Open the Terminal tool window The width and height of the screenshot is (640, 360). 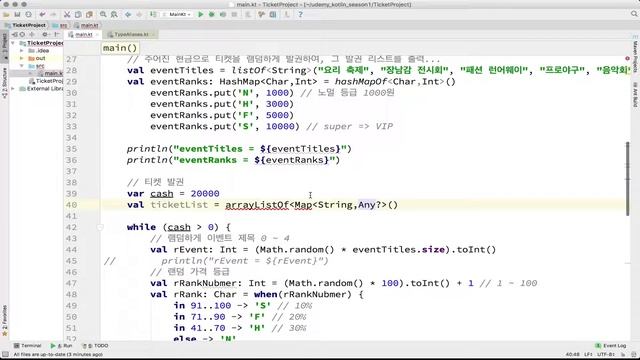27,346
